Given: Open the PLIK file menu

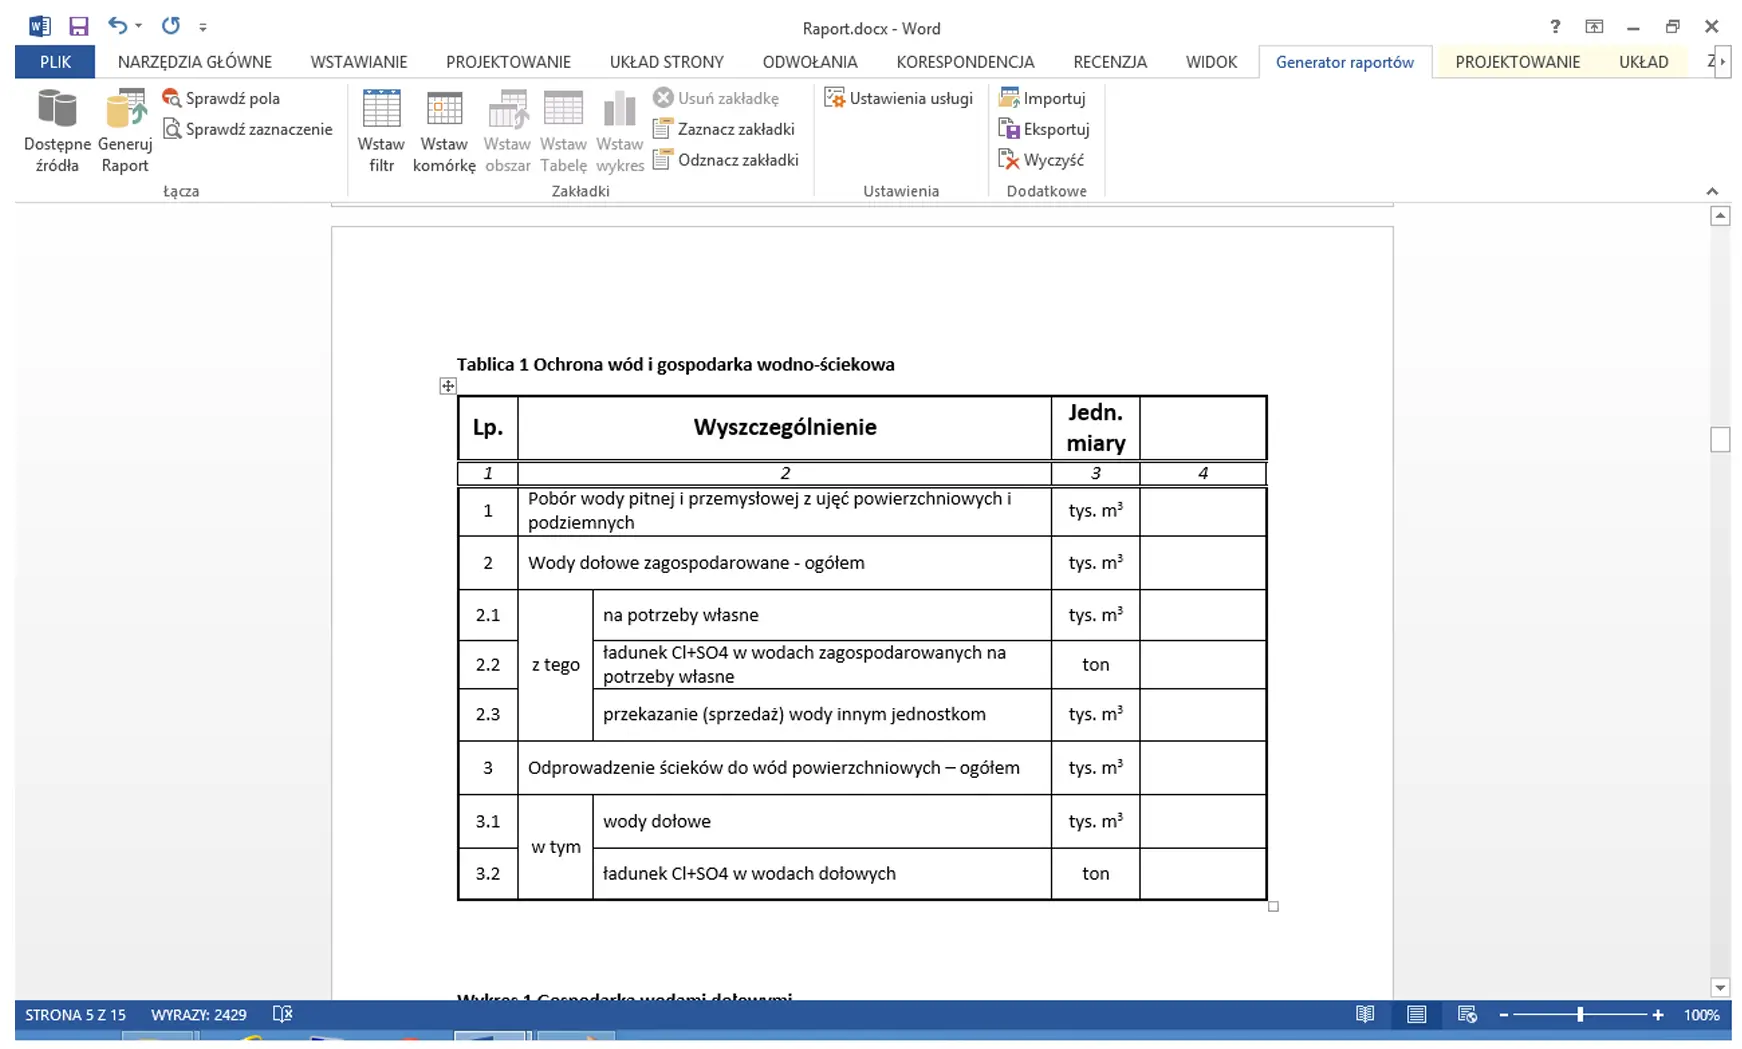Looking at the screenshot, I should (55, 62).
